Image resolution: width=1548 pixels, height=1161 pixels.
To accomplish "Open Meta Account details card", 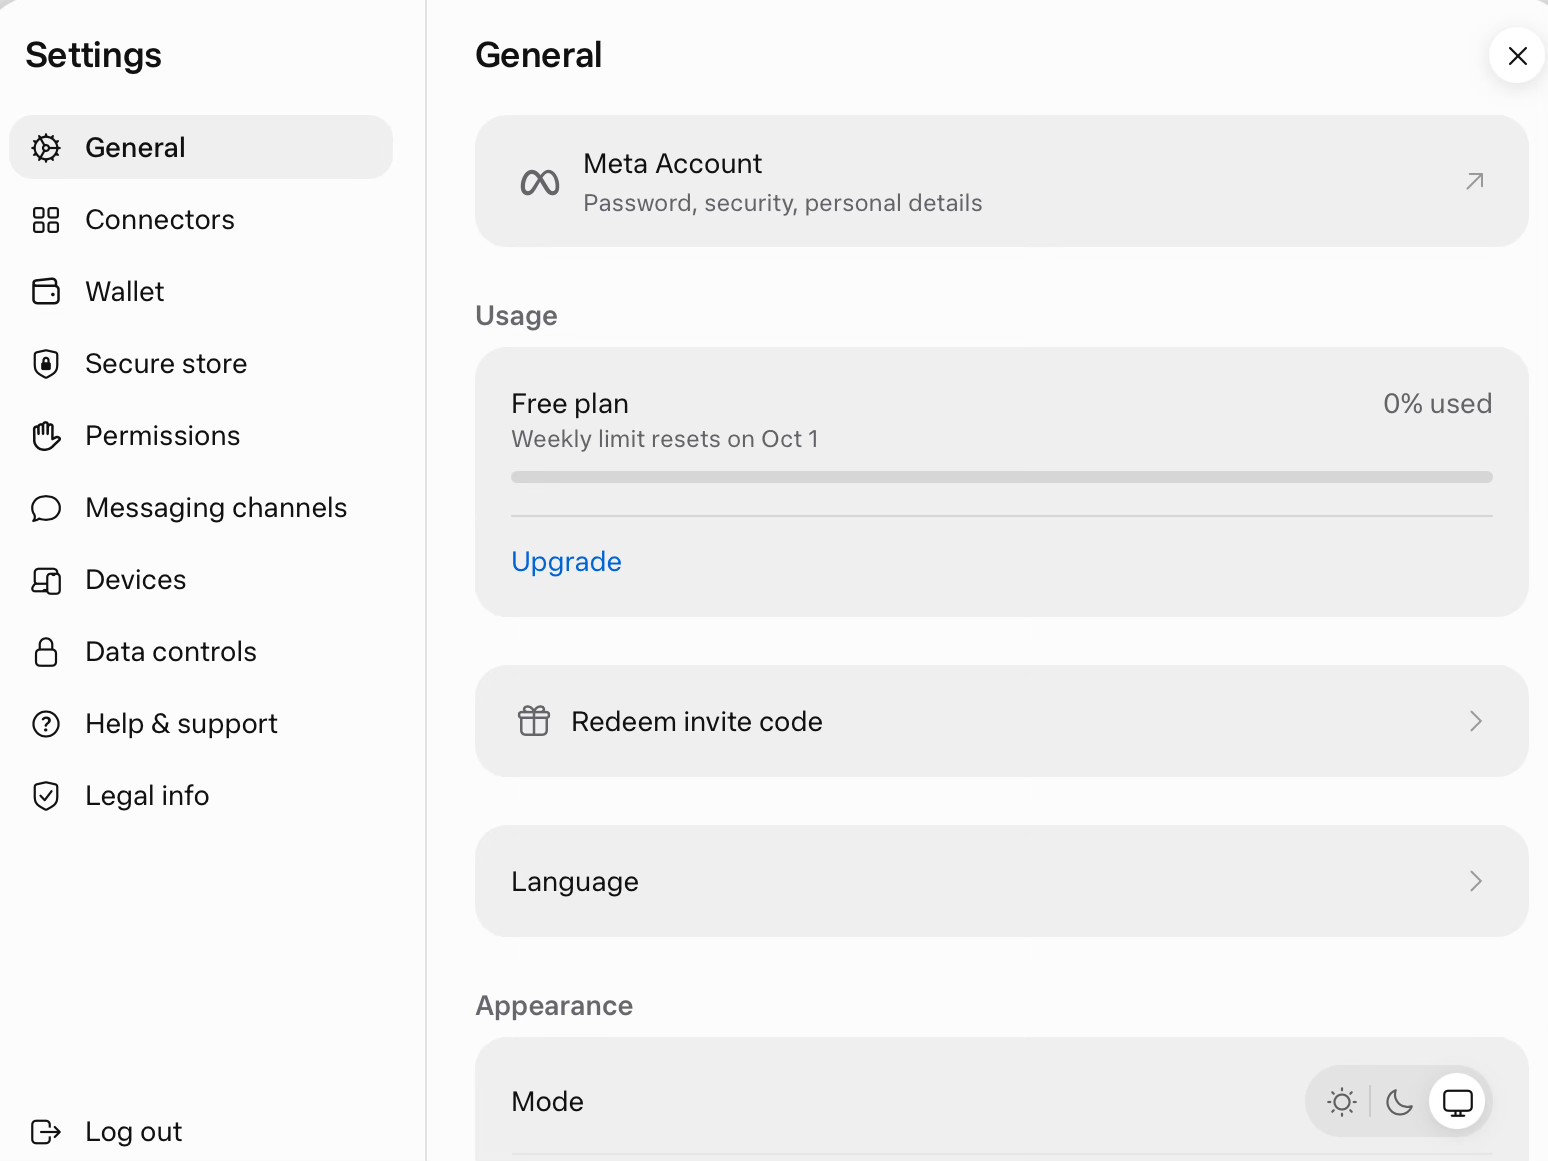I will click(1001, 181).
